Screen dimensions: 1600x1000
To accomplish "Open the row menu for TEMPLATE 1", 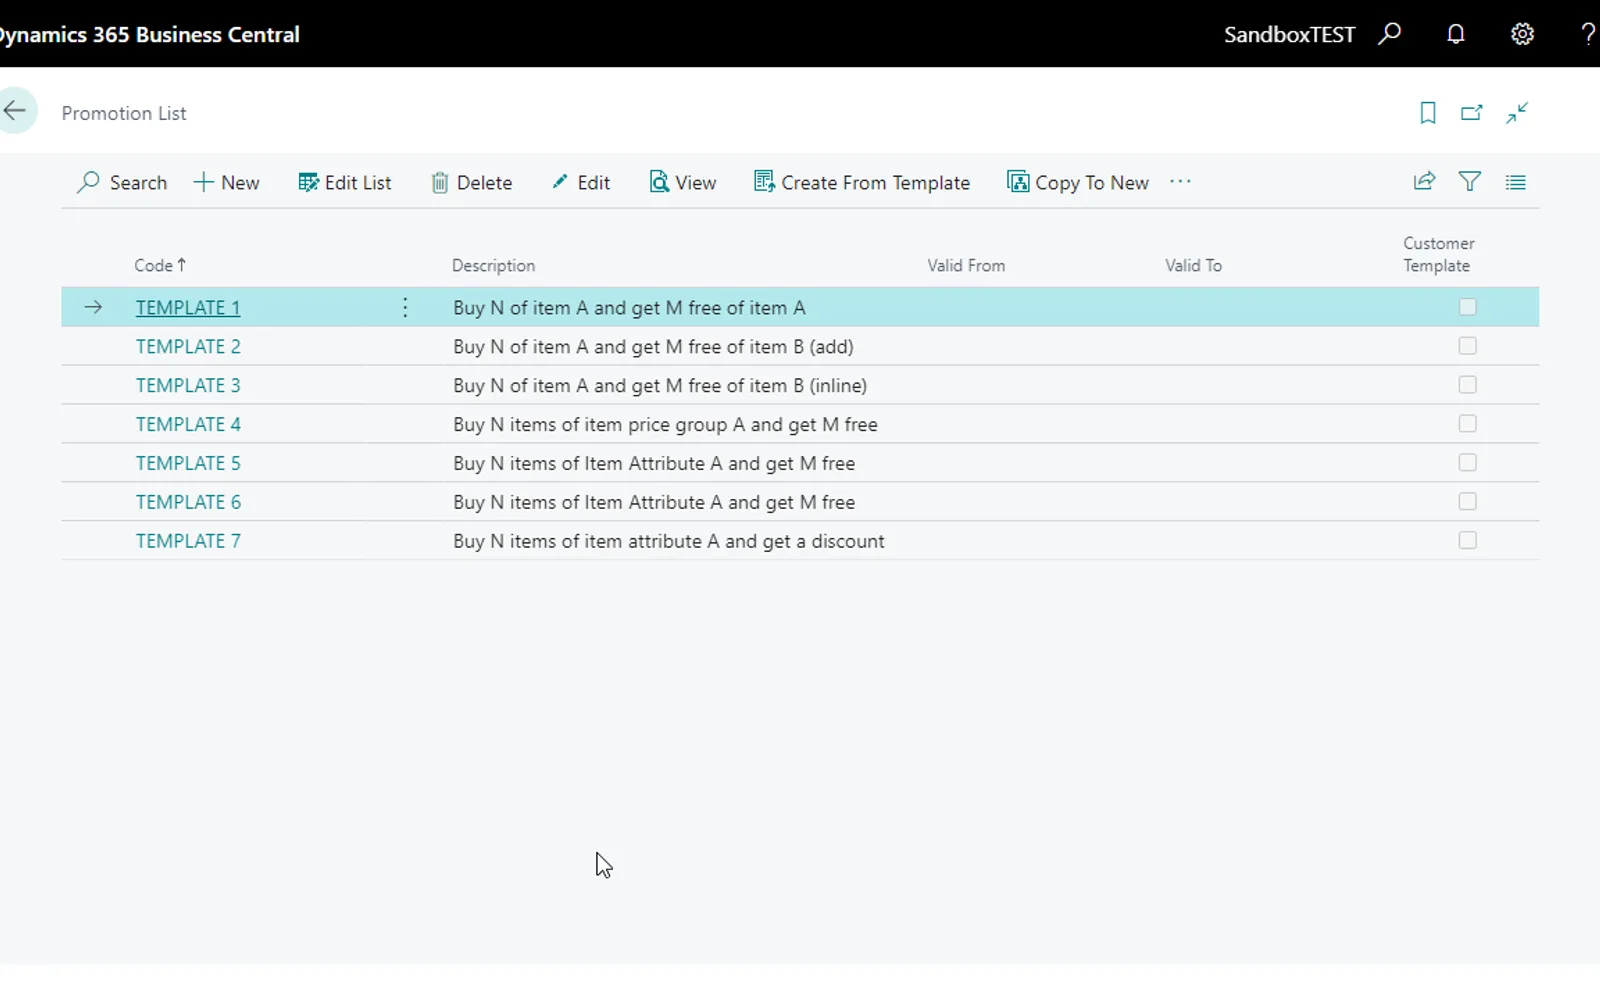I will point(405,307).
